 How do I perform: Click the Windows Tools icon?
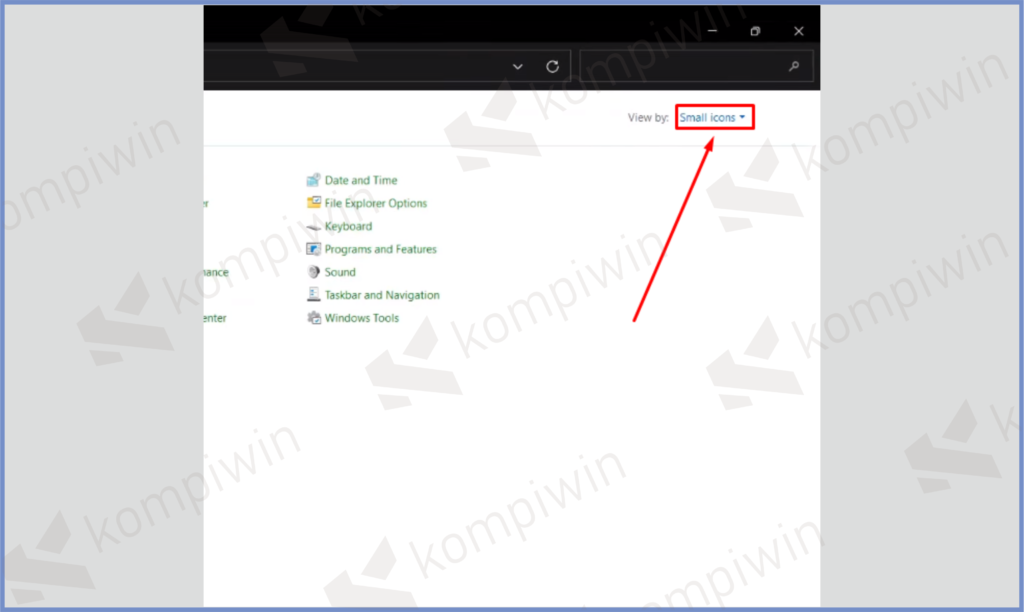(x=314, y=318)
